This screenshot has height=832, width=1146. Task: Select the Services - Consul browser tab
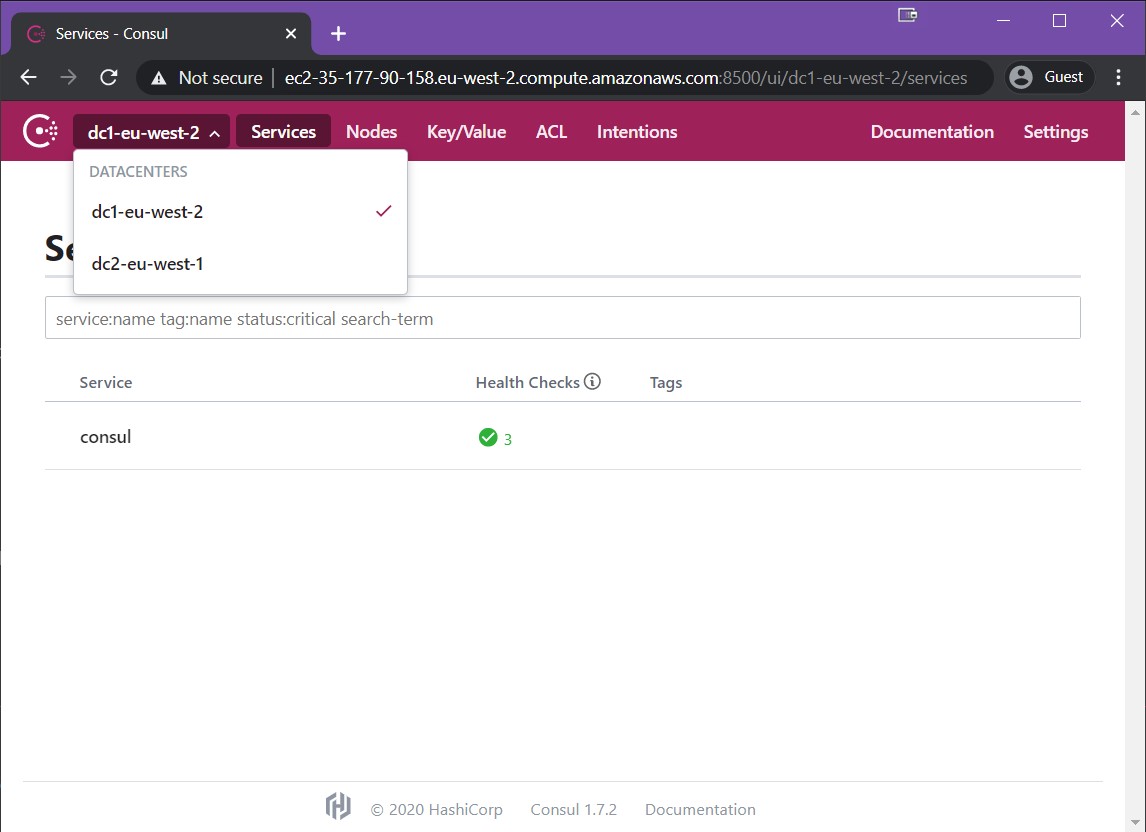point(161,34)
